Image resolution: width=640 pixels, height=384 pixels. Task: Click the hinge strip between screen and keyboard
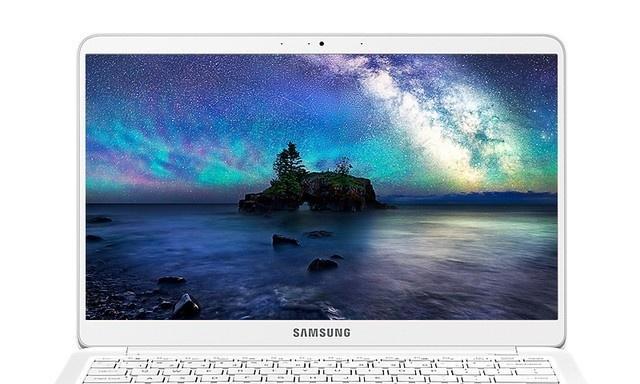coord(322,351)
